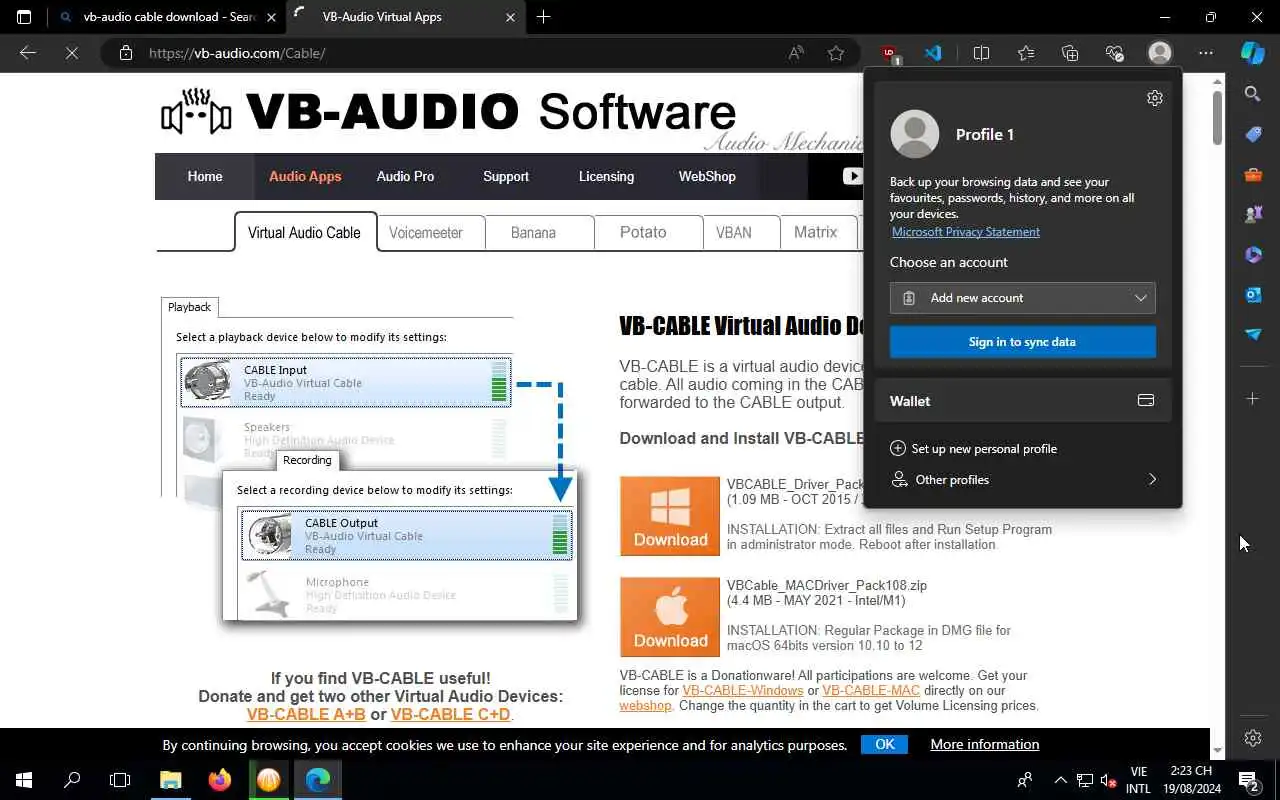This screenshot has height=800, width=1280.
Task: Open the Collections icon
Action: click(1070, 53)
